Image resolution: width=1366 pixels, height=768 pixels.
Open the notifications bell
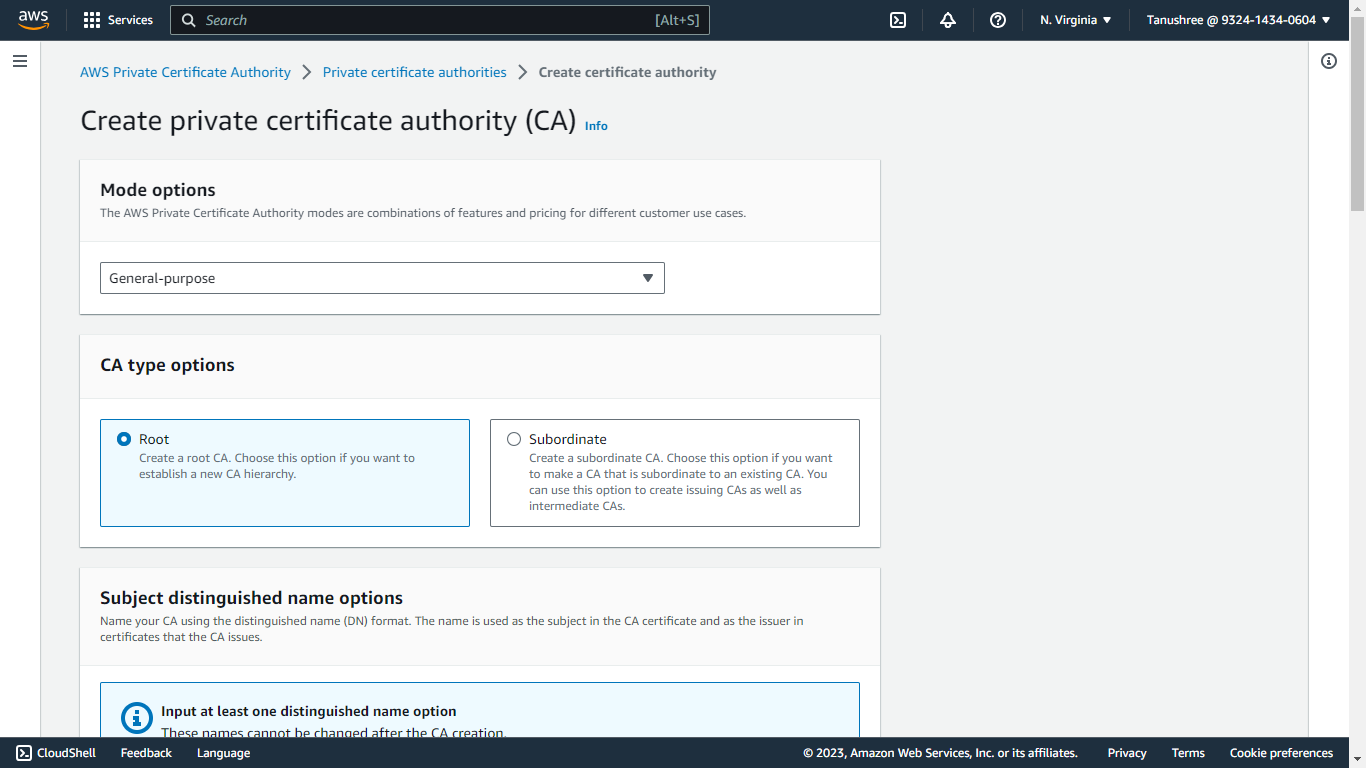(948, 20)
